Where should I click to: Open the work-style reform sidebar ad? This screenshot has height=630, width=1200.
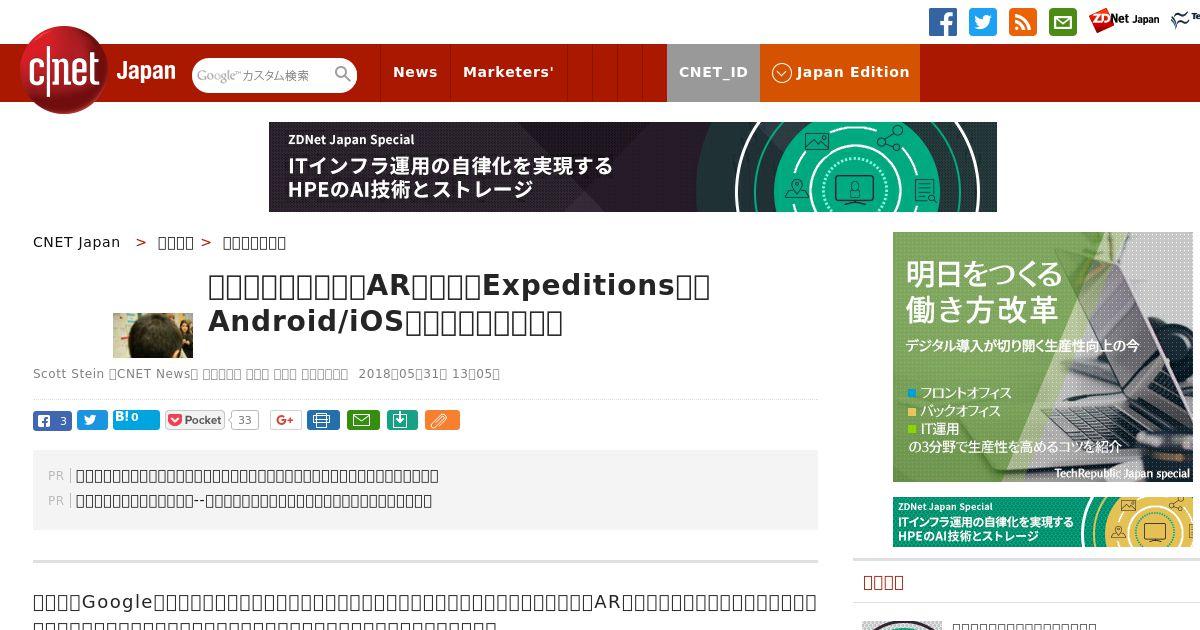point(1043,357)
